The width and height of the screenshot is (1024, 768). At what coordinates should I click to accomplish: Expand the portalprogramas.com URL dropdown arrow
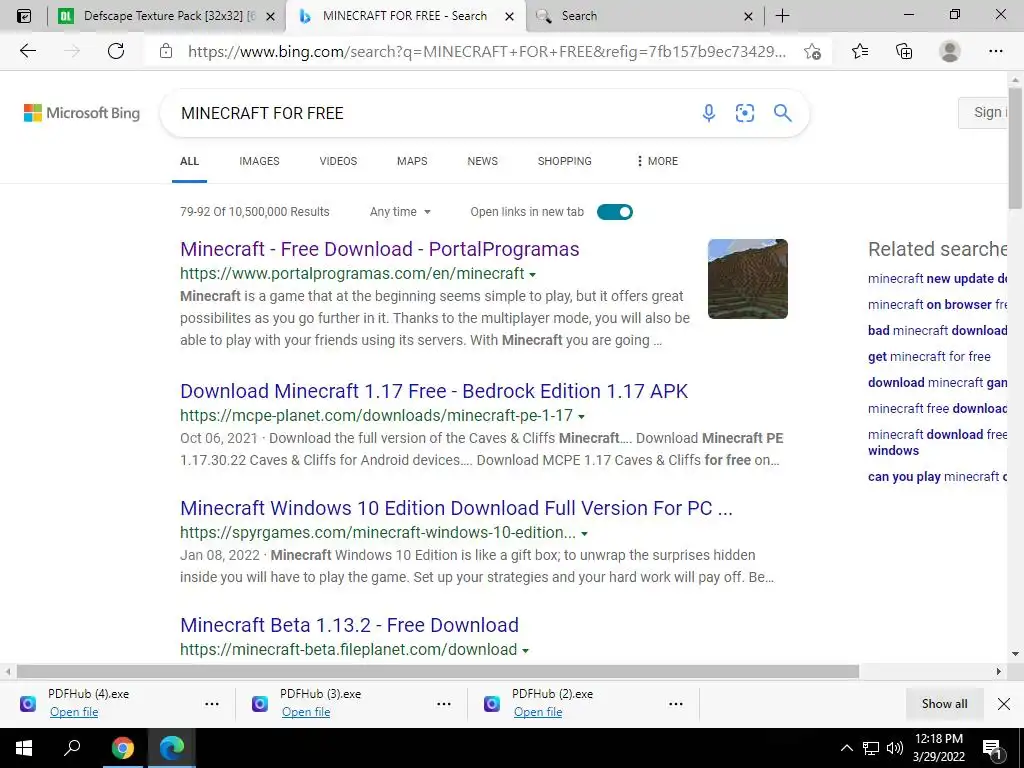(532, 274)
